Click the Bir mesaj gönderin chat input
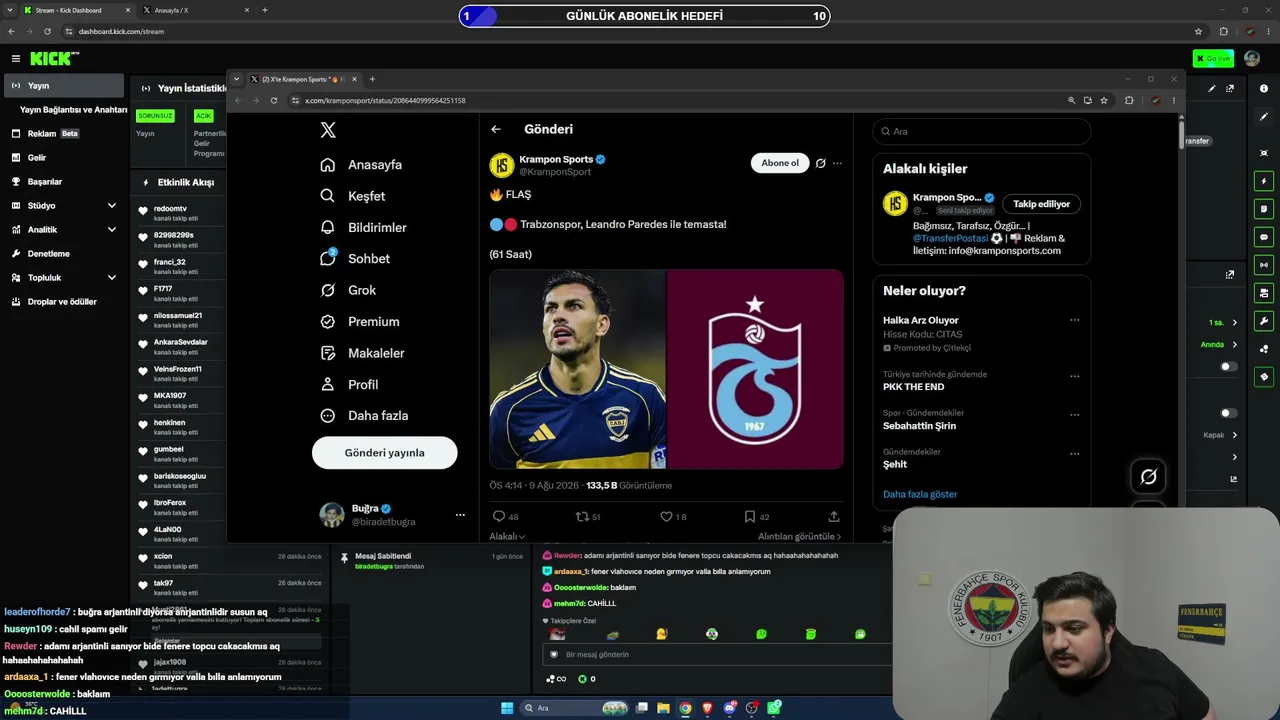Screen dimensions: 1280x720 (716, 654)
